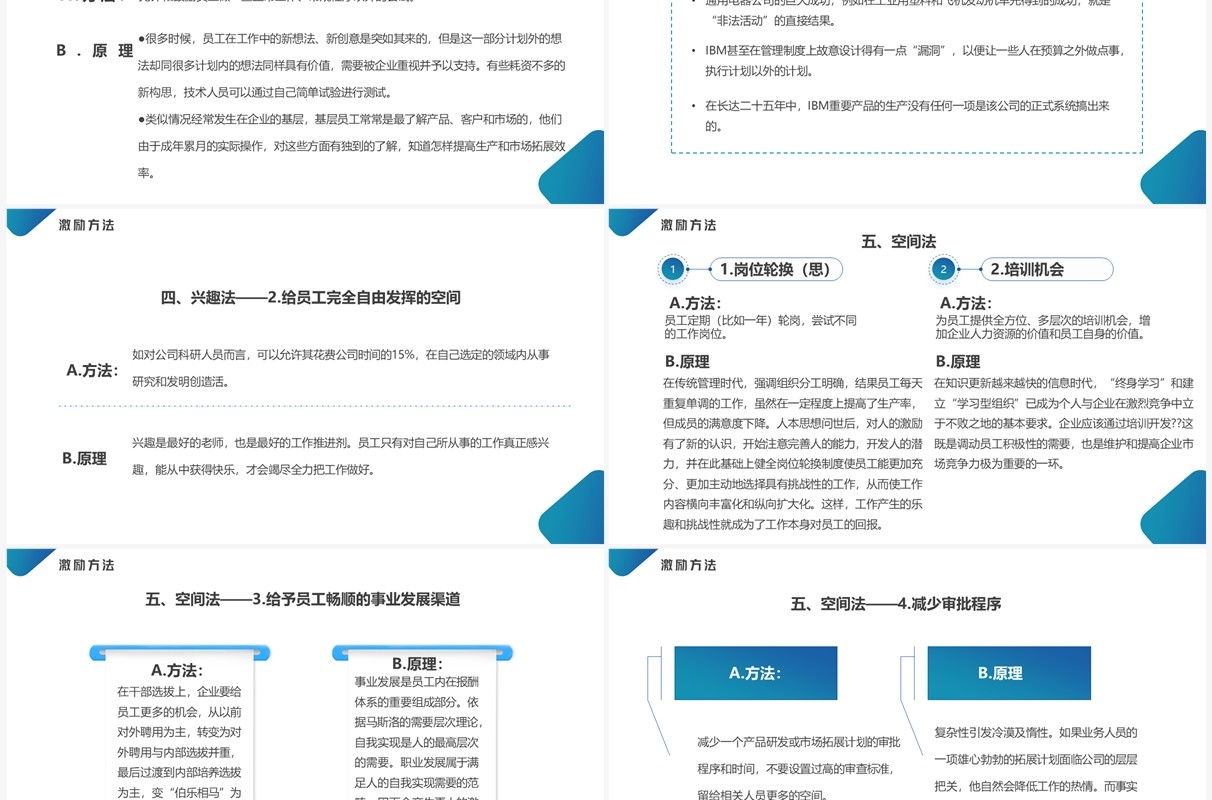Select heading "五、空间法——3.给予员工畅顺的事业发展渠道"
The image size is (1212, 800).
[303, 599]
